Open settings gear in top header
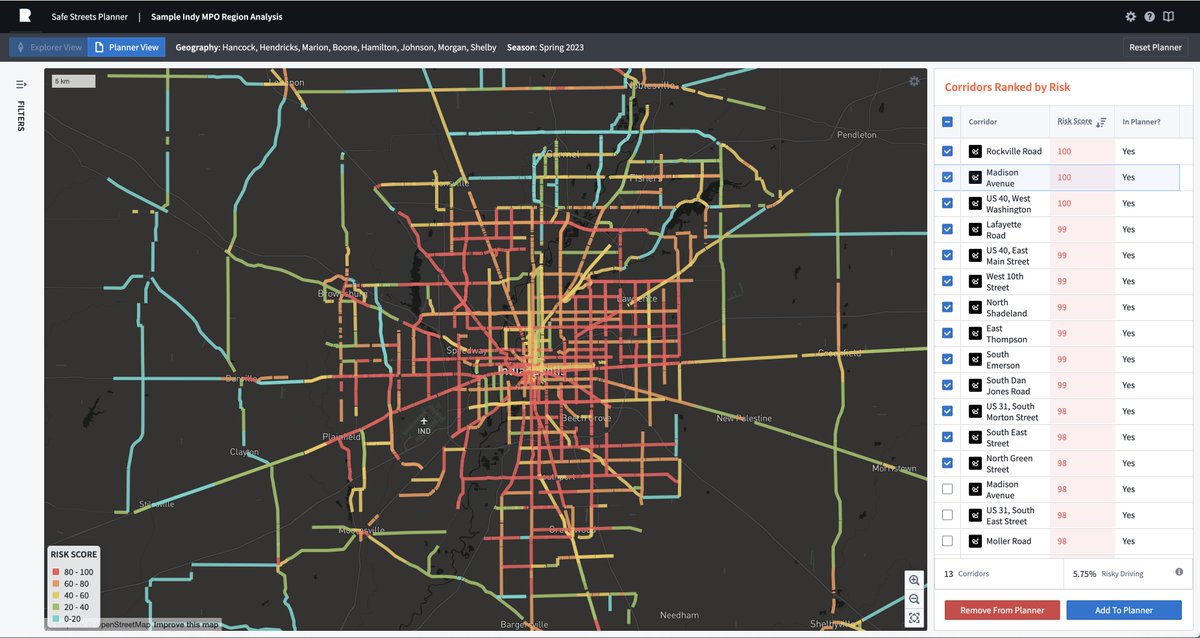This screenshot has width=1200, height=638. coord(1130,17)
